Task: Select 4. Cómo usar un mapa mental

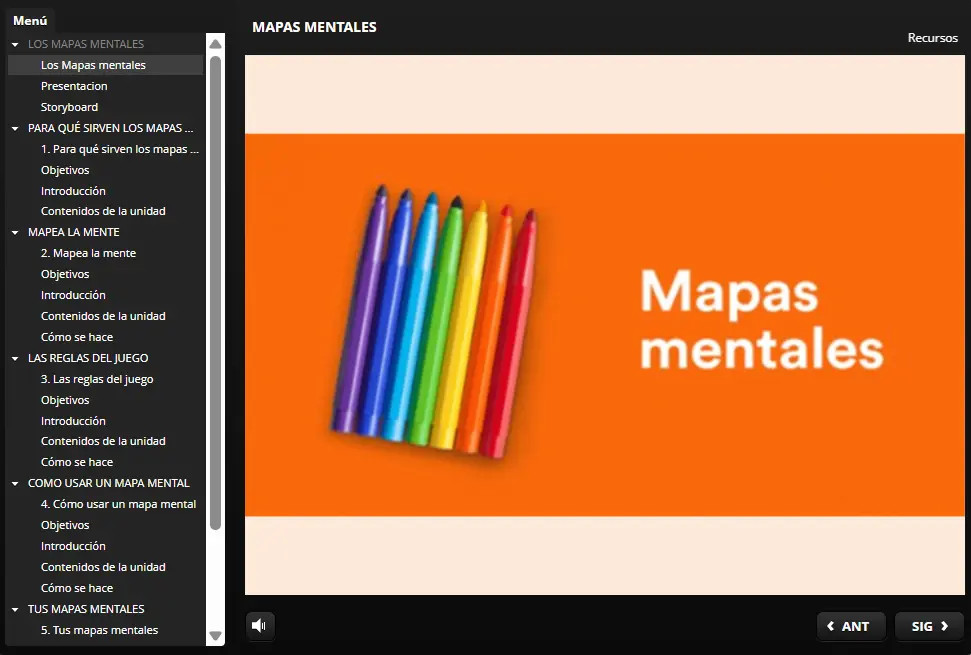Action: 118,504
